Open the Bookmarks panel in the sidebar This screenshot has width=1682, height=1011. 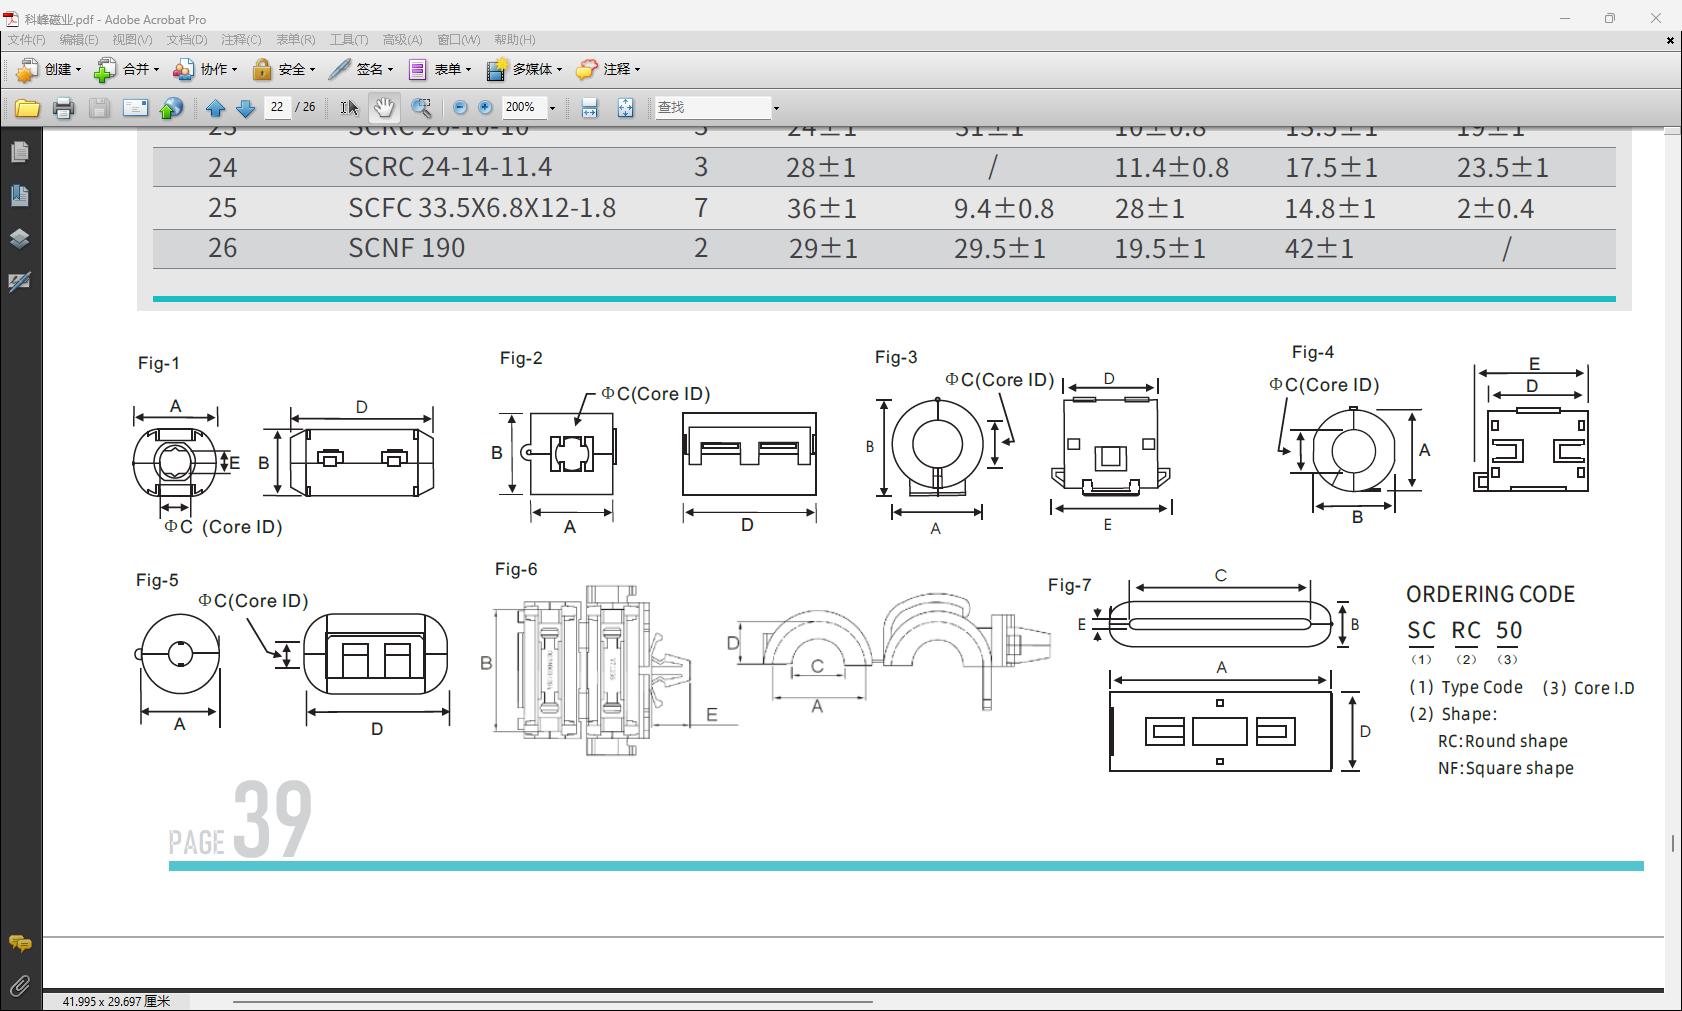(x=20, y=195)
